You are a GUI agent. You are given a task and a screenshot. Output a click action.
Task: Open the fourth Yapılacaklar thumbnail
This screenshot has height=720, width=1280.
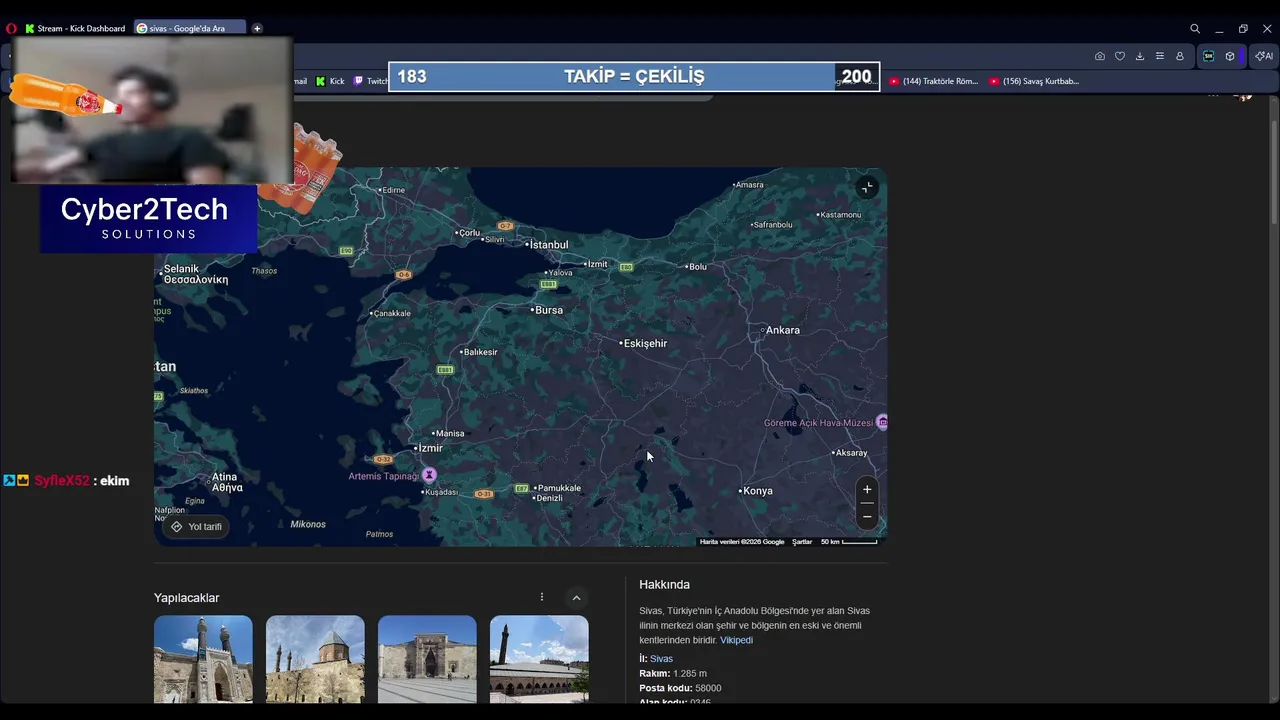[539, 659]
